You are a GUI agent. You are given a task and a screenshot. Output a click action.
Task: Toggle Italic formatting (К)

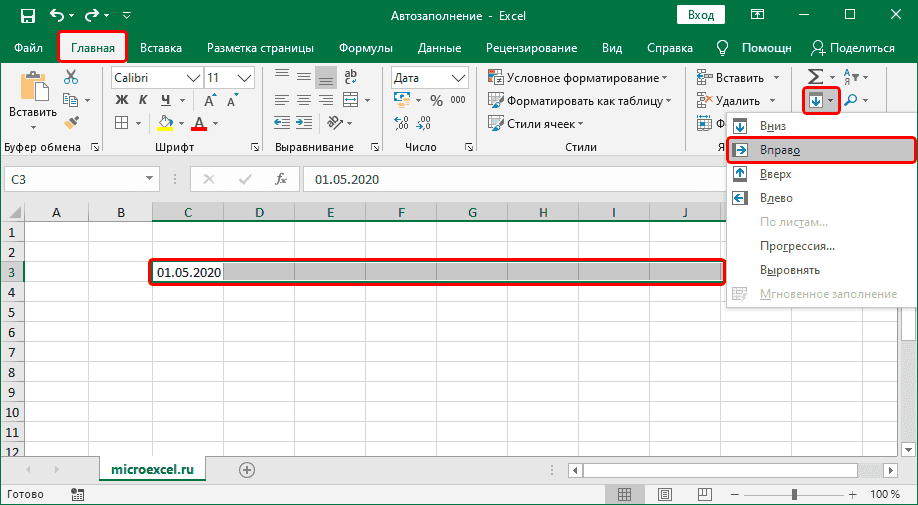point(144,99)
